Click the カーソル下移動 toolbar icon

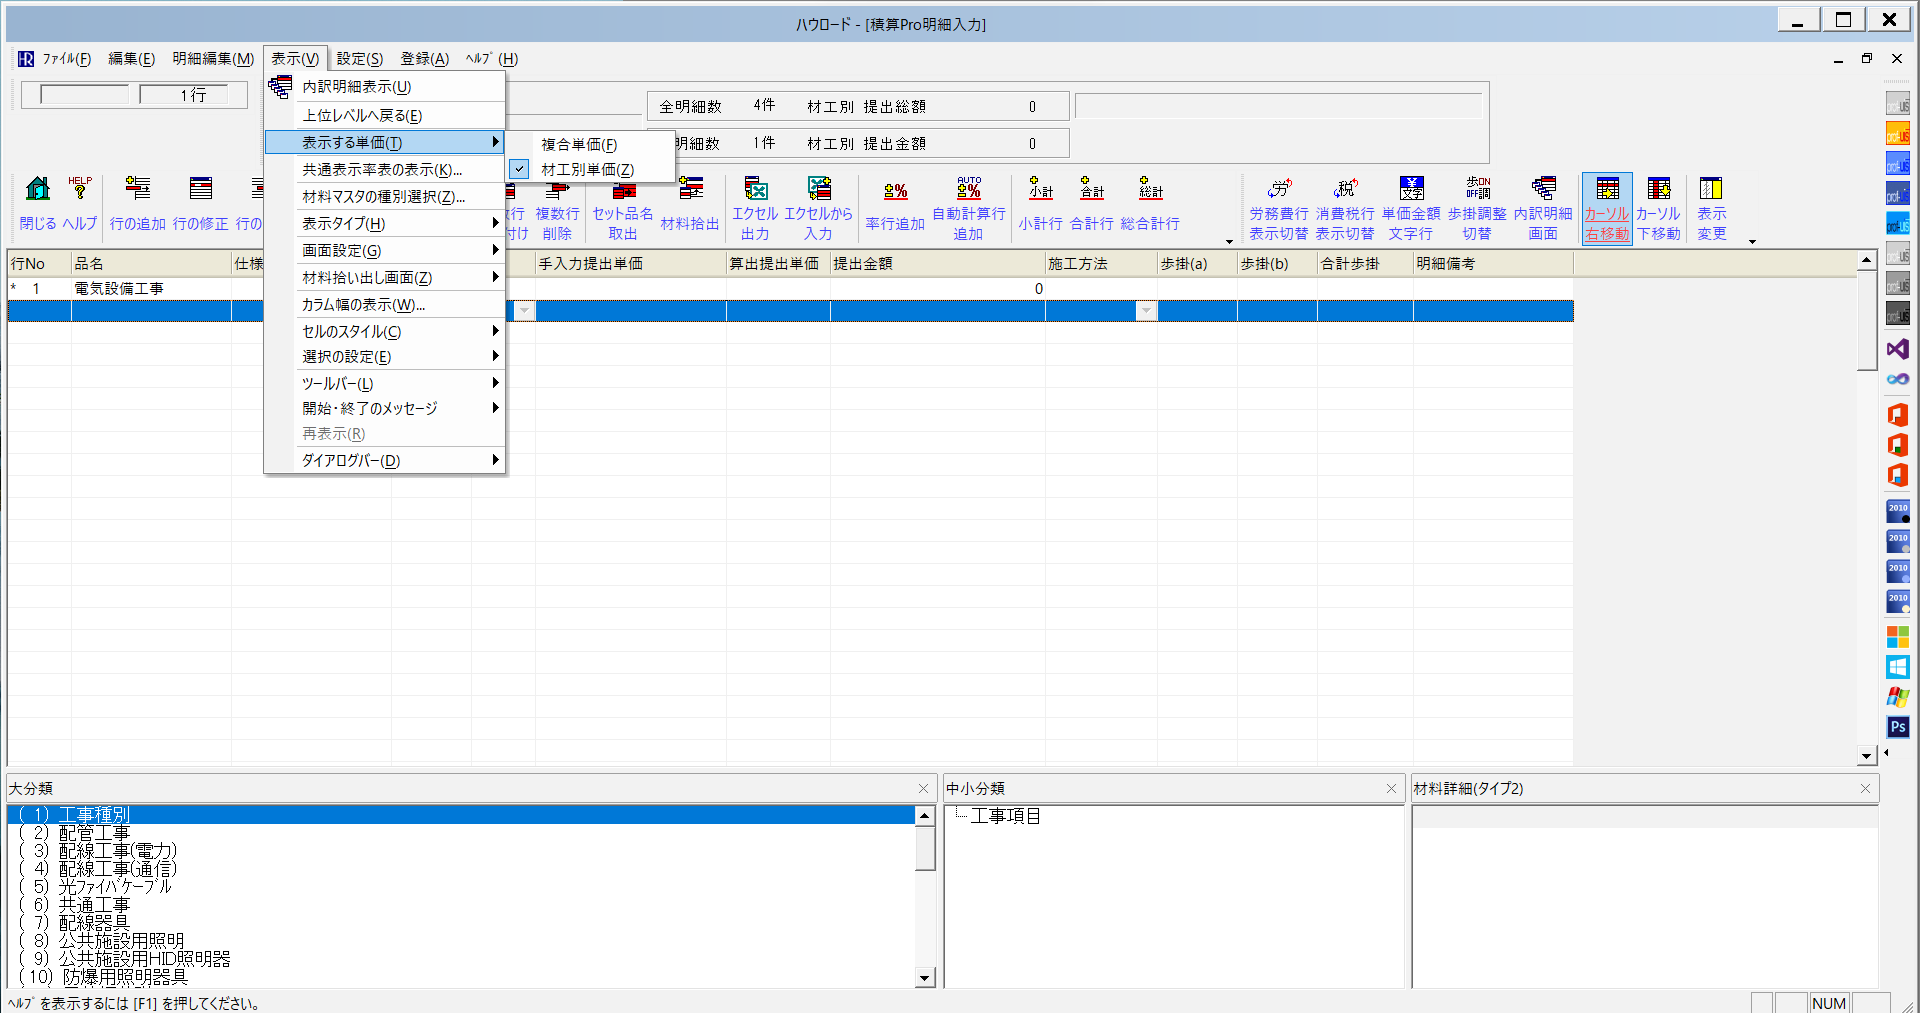pyautogui.click(x=1658, y=190)
